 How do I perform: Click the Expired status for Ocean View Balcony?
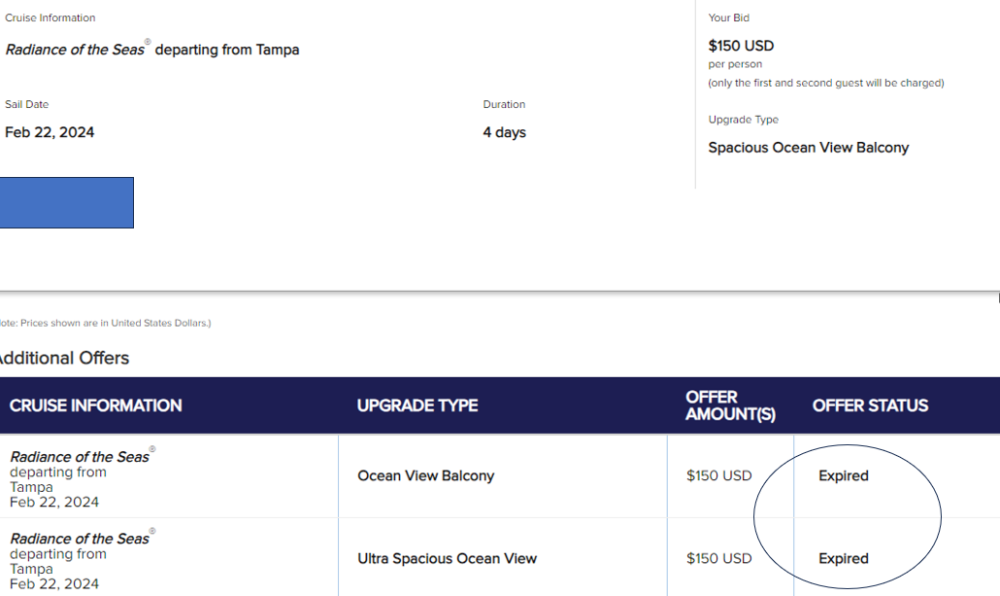(x=843, y=476)
